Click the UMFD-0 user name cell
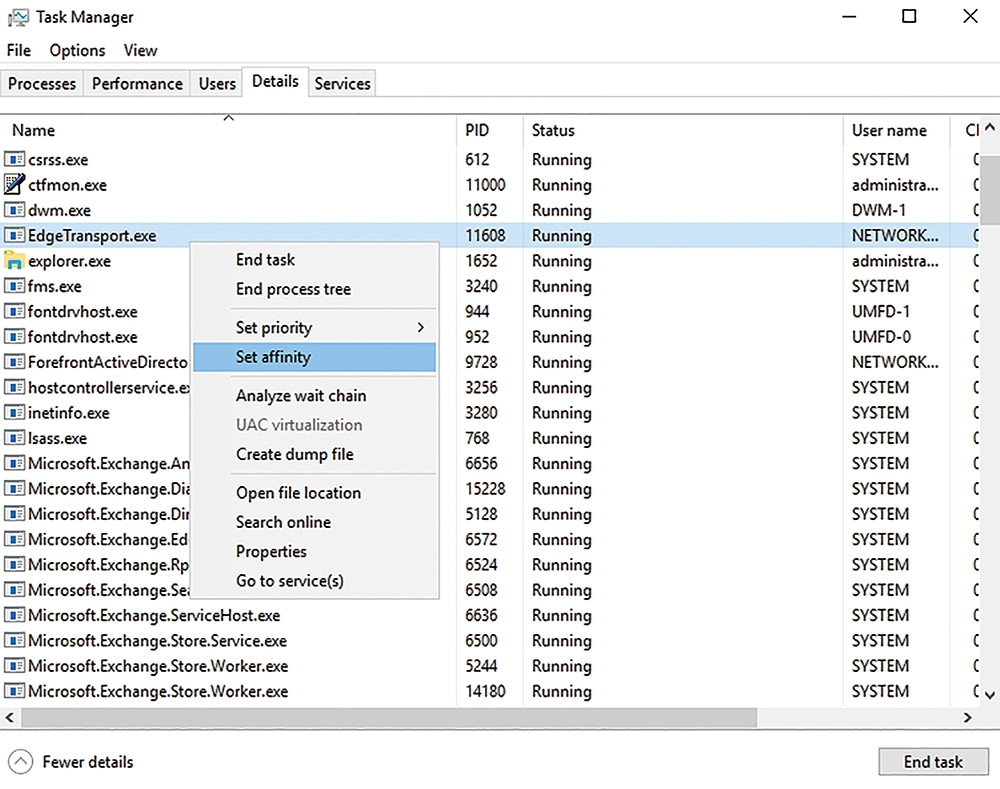 point(881,337)
